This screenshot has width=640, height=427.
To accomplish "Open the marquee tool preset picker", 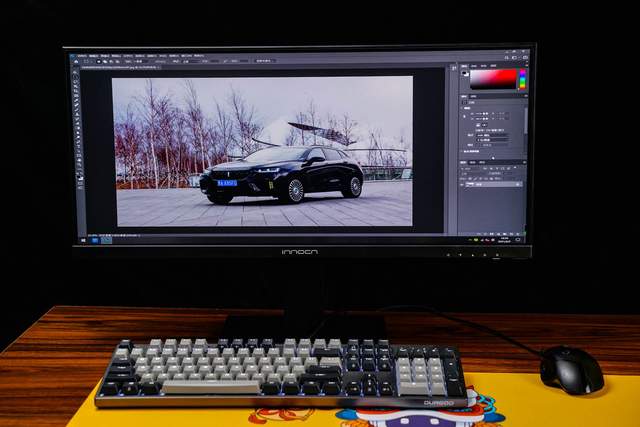I will (x=87, y=61).
